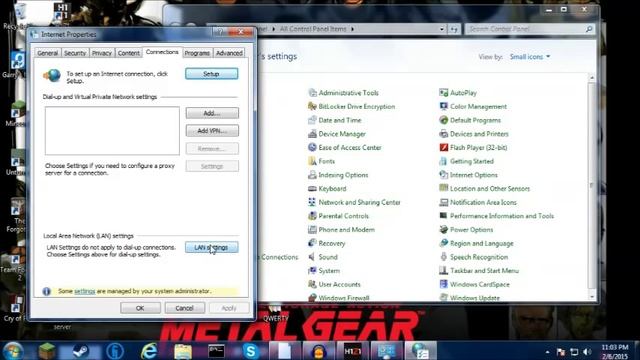640x360 pixels.
Task: Click Control Panel vertical scrollbar up arrow
Action: pyautogui.click(x=592, y=78)
